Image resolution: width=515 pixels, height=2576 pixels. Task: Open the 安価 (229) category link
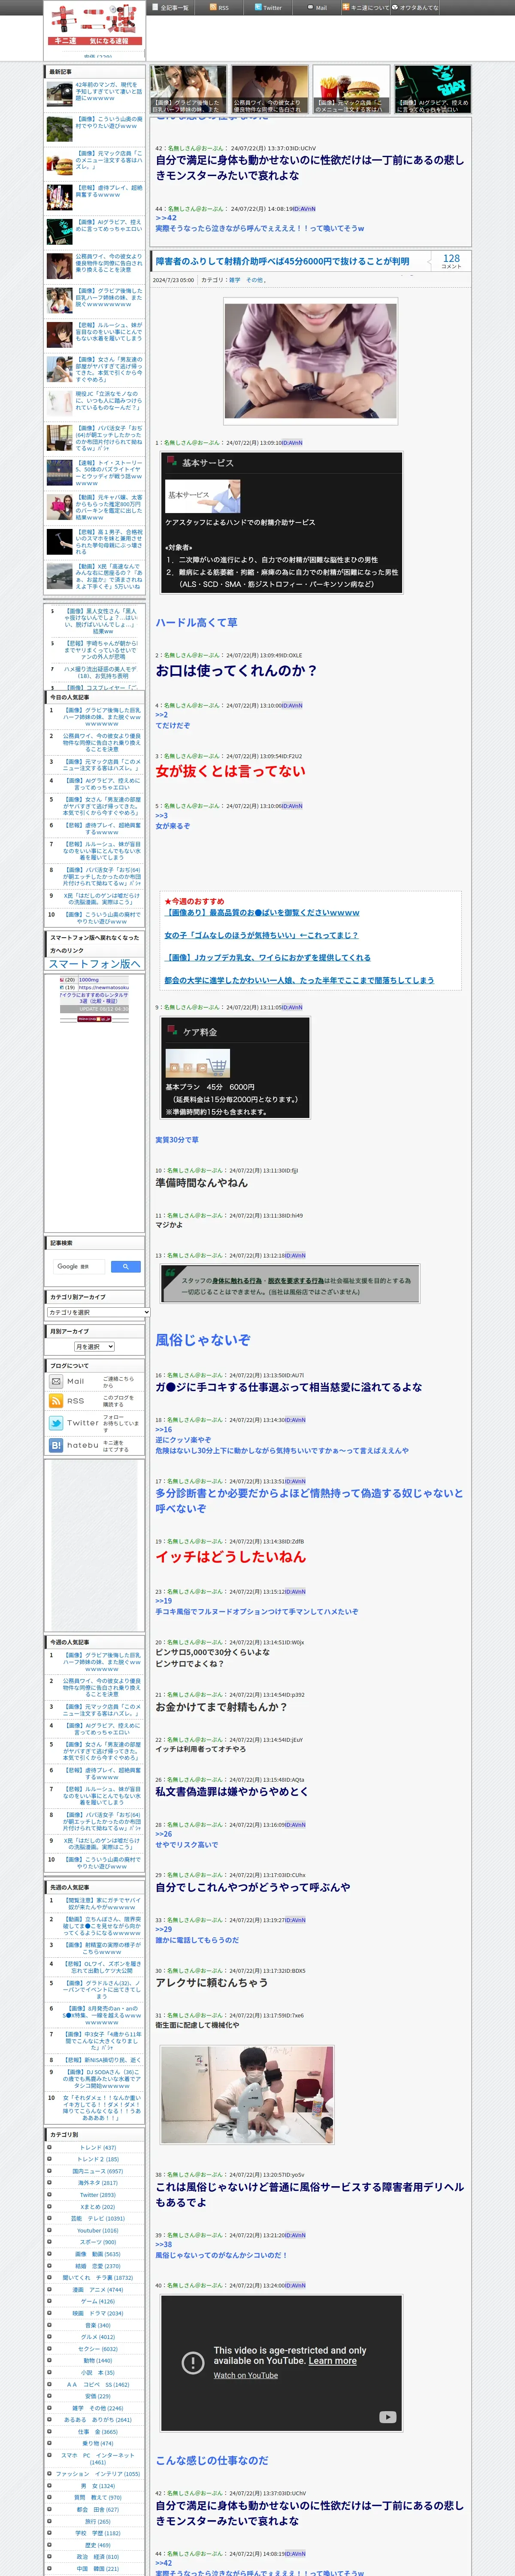click(98, 2396)
